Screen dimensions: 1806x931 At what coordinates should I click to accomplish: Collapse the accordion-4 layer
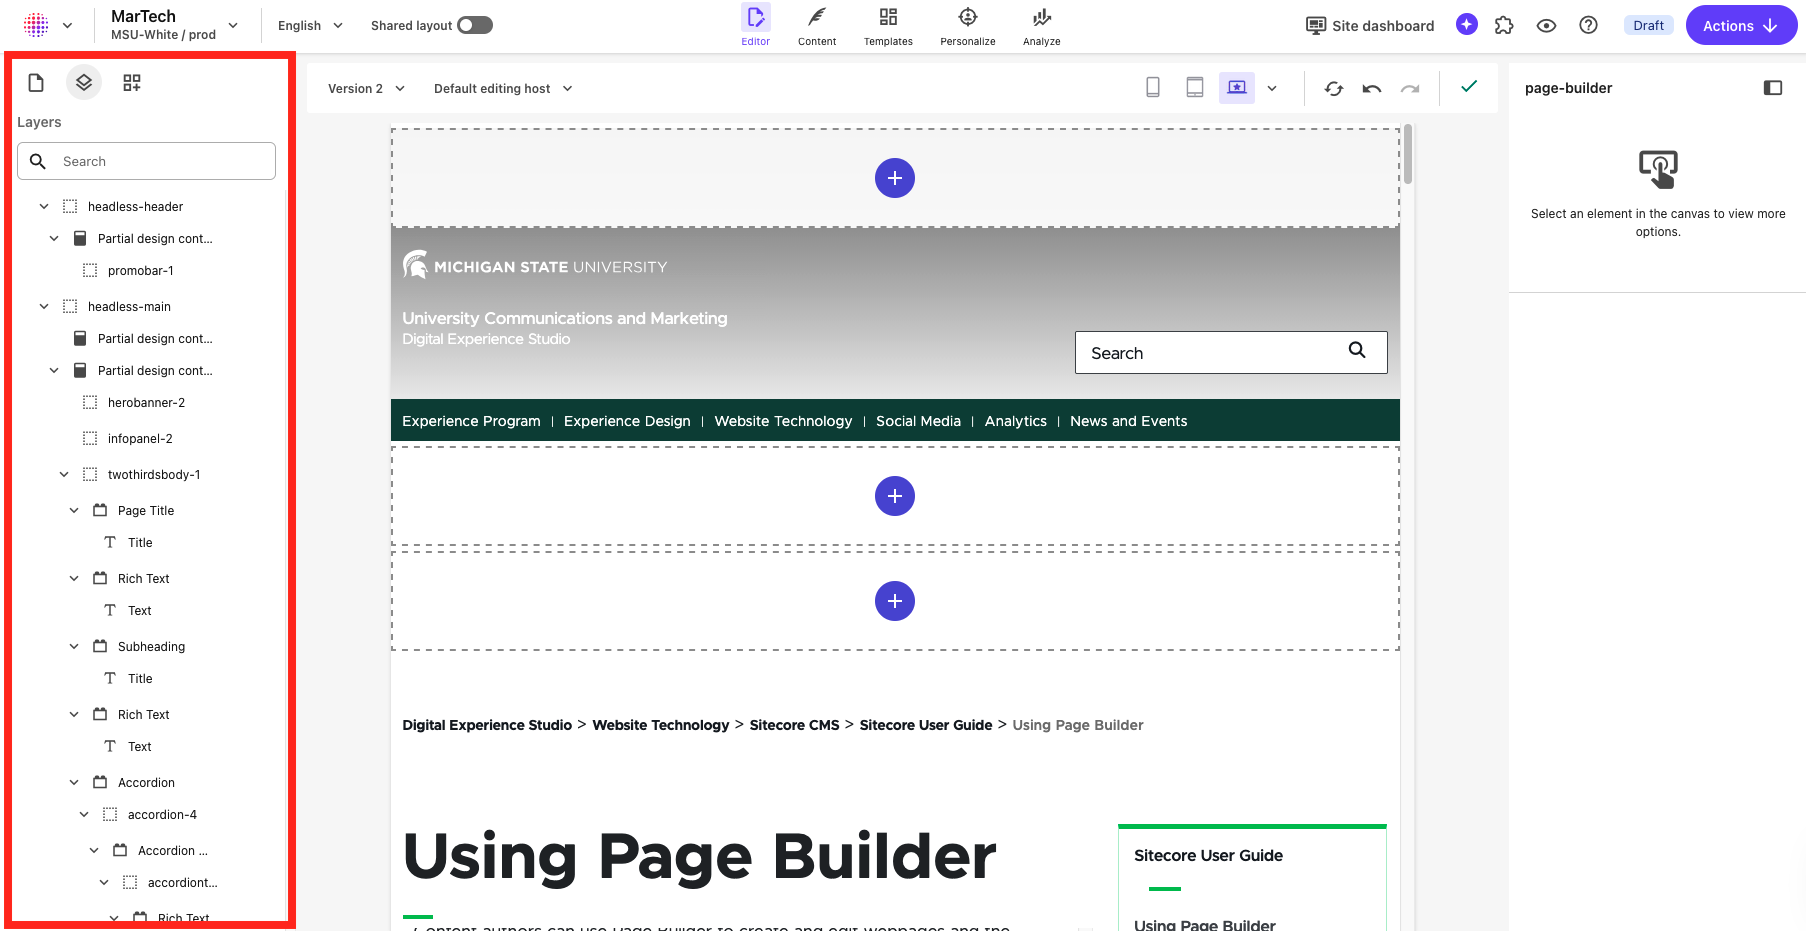pos(84,814)
